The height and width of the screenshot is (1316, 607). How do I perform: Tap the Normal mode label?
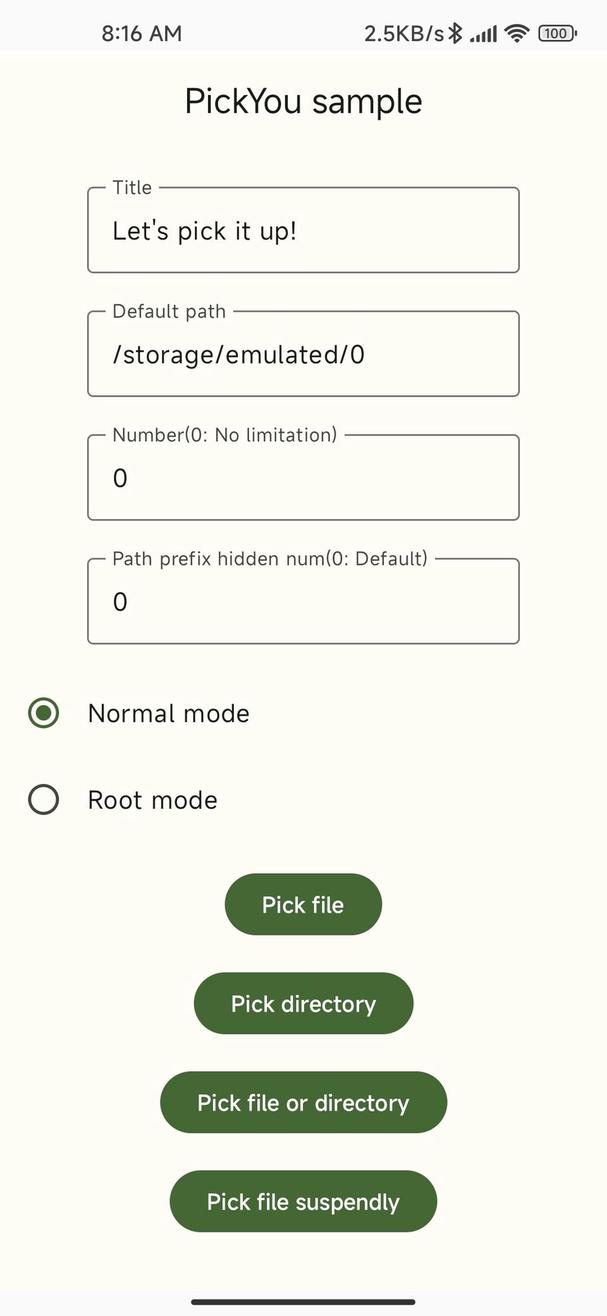click(x=169, y=713)
